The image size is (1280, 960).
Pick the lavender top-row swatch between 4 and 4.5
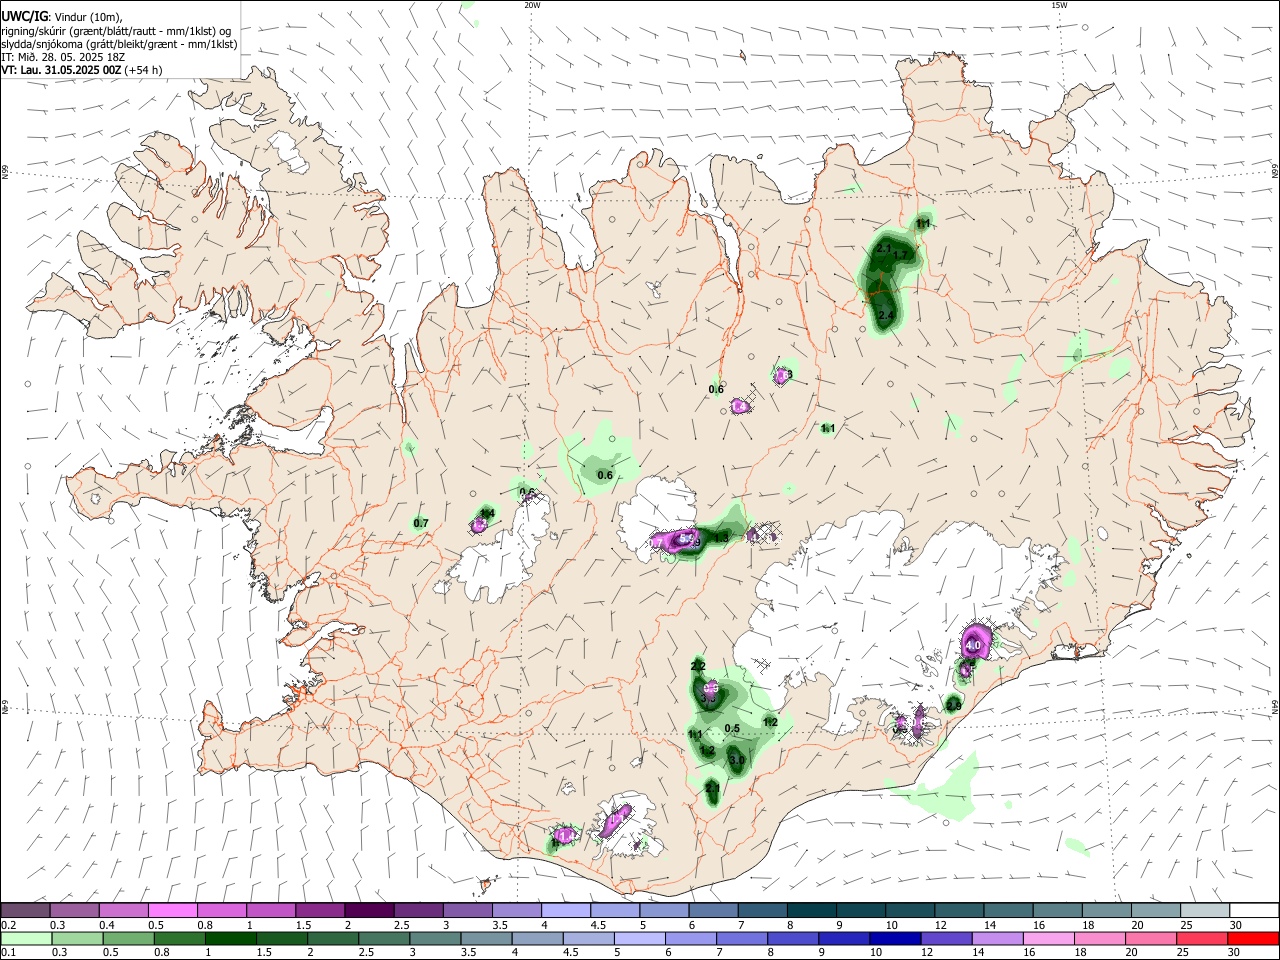click(566, 910)
